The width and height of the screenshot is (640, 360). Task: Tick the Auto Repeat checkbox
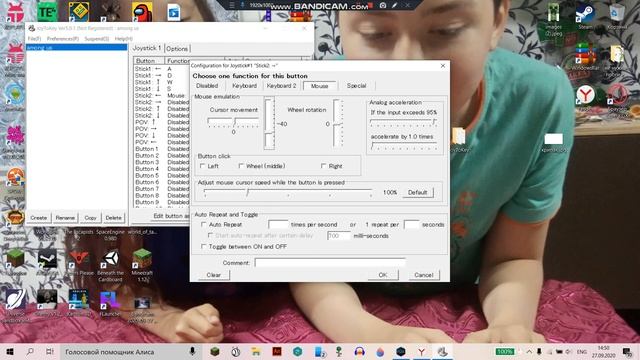tap(203, 224)
